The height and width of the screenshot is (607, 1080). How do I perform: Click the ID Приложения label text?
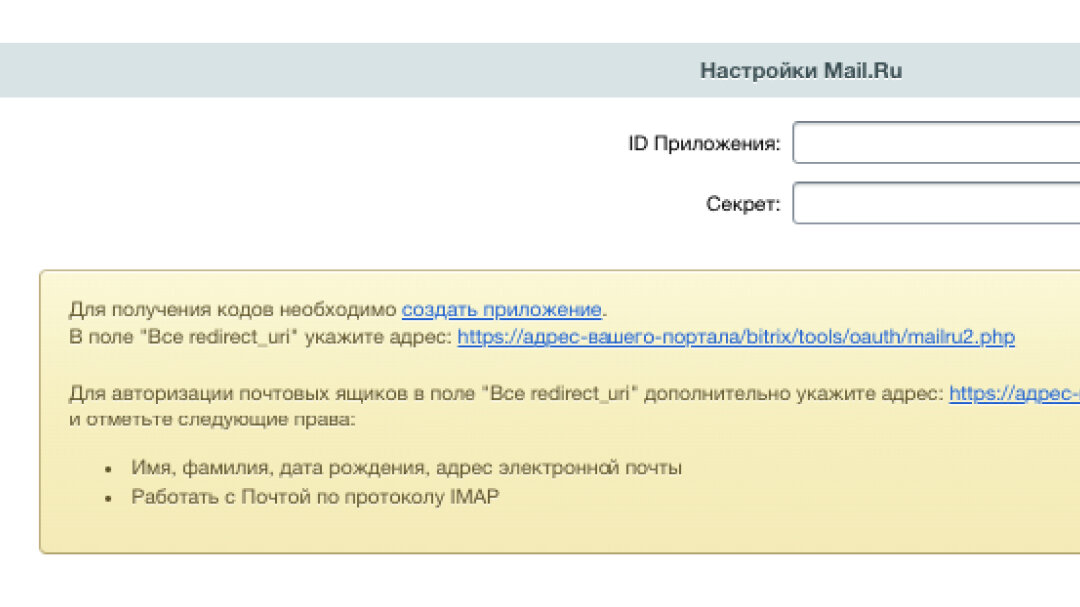[x=705, y=141]
